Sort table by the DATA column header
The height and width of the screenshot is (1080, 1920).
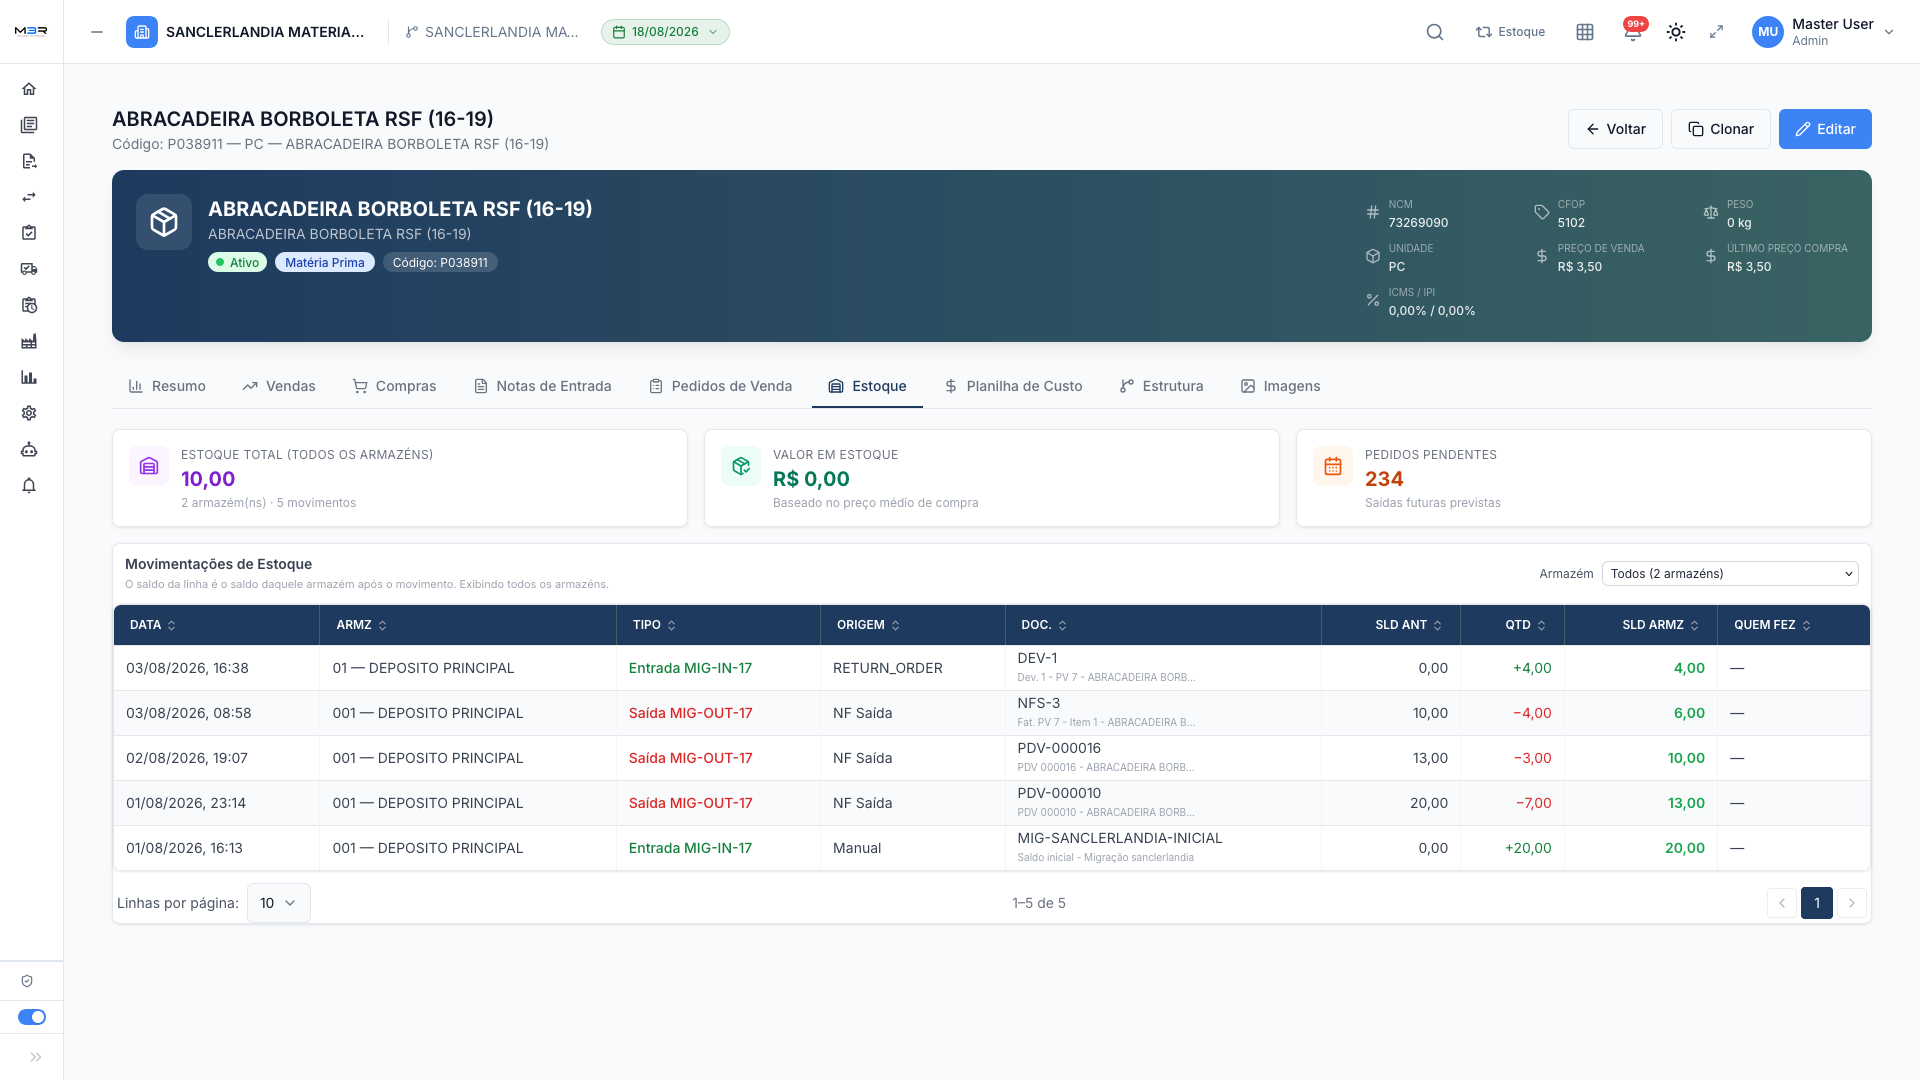pos(153,625)
